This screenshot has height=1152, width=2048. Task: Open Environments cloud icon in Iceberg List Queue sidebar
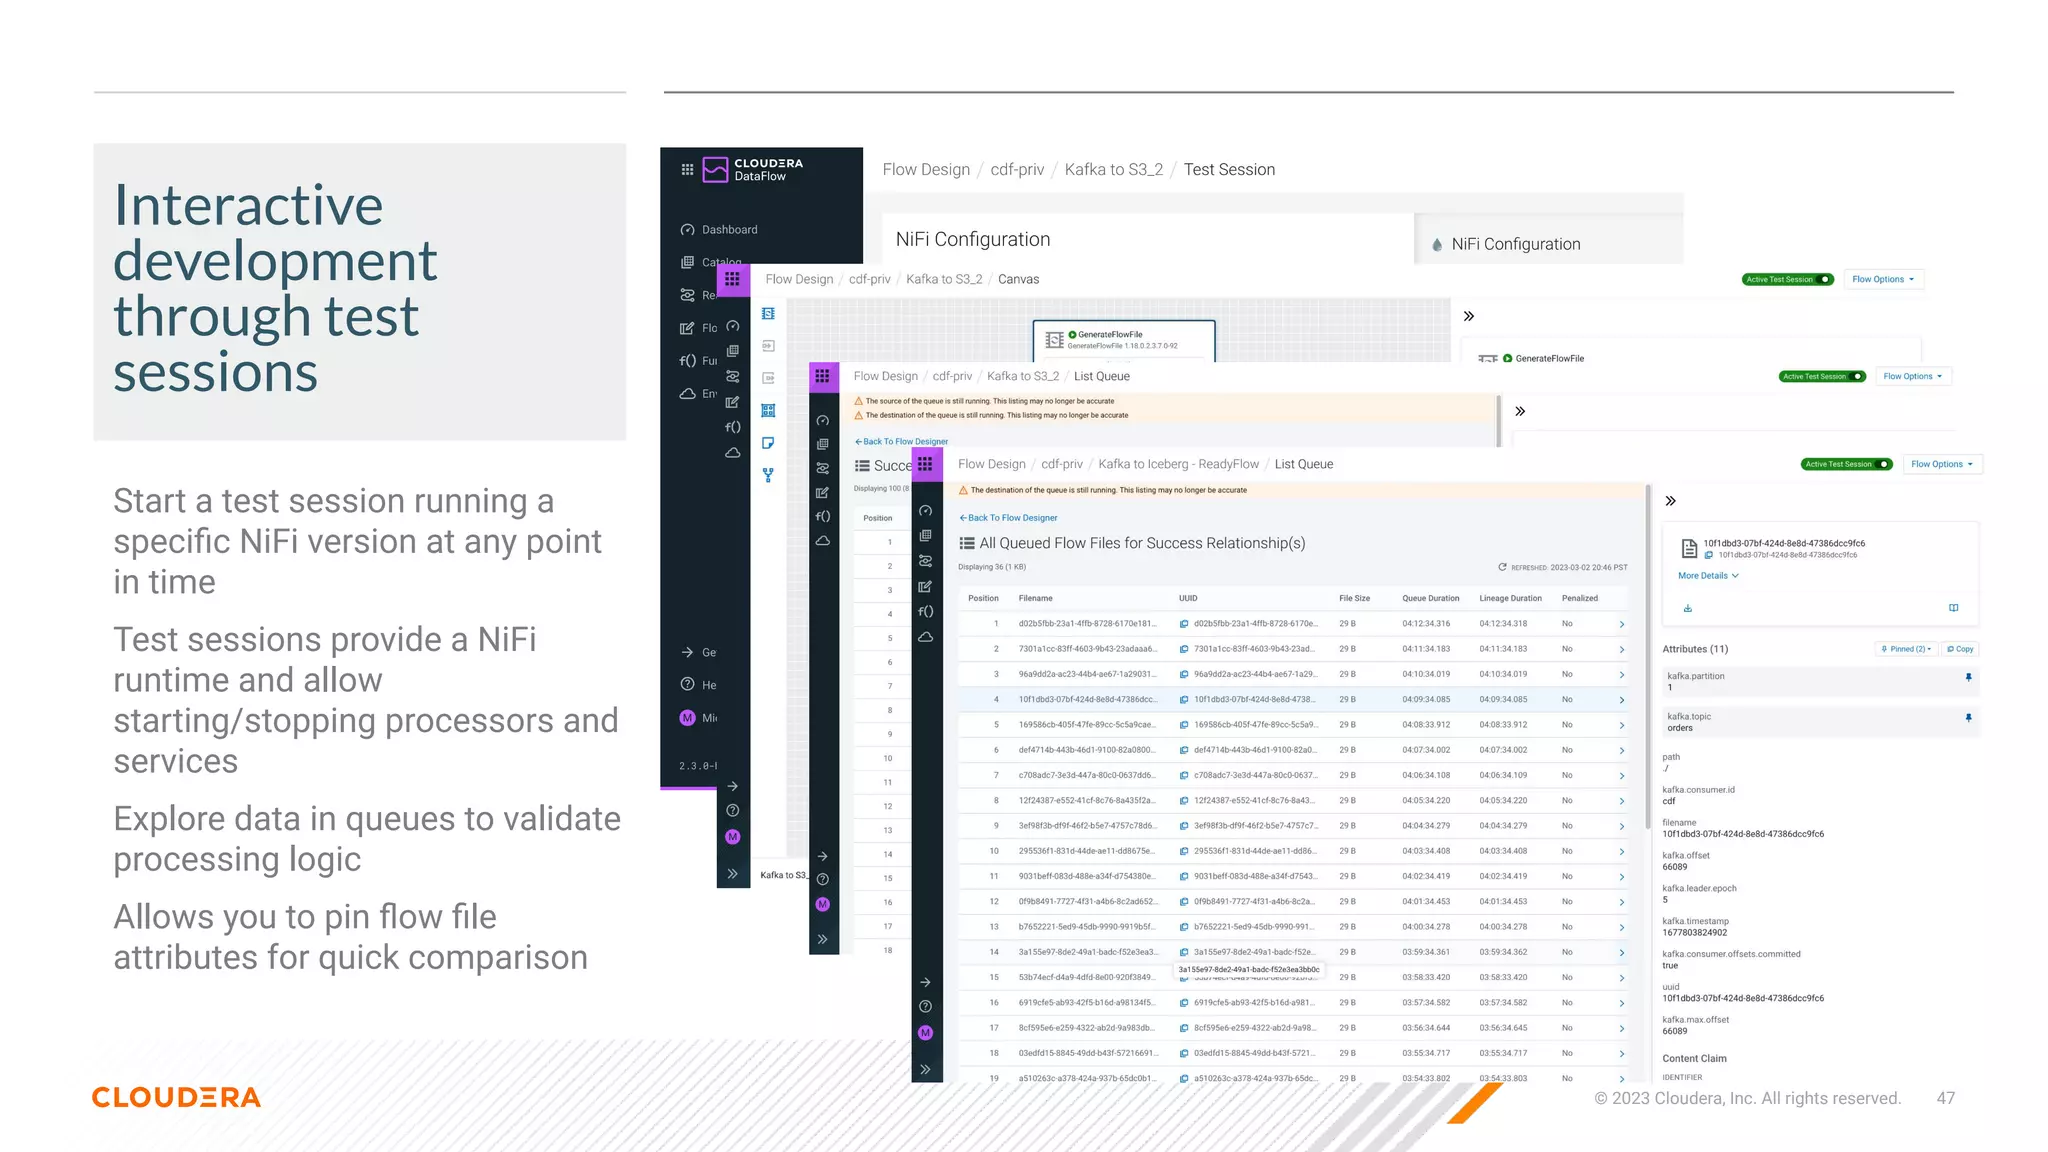coord(926,637)
